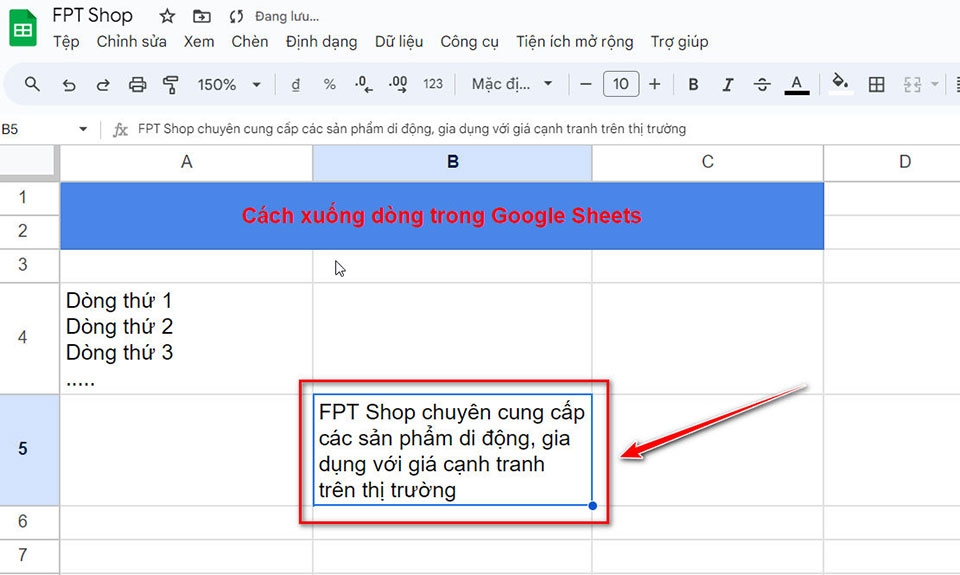Rename the document title FPT Shop
This screenshot has height=575, width=960.
92,15
